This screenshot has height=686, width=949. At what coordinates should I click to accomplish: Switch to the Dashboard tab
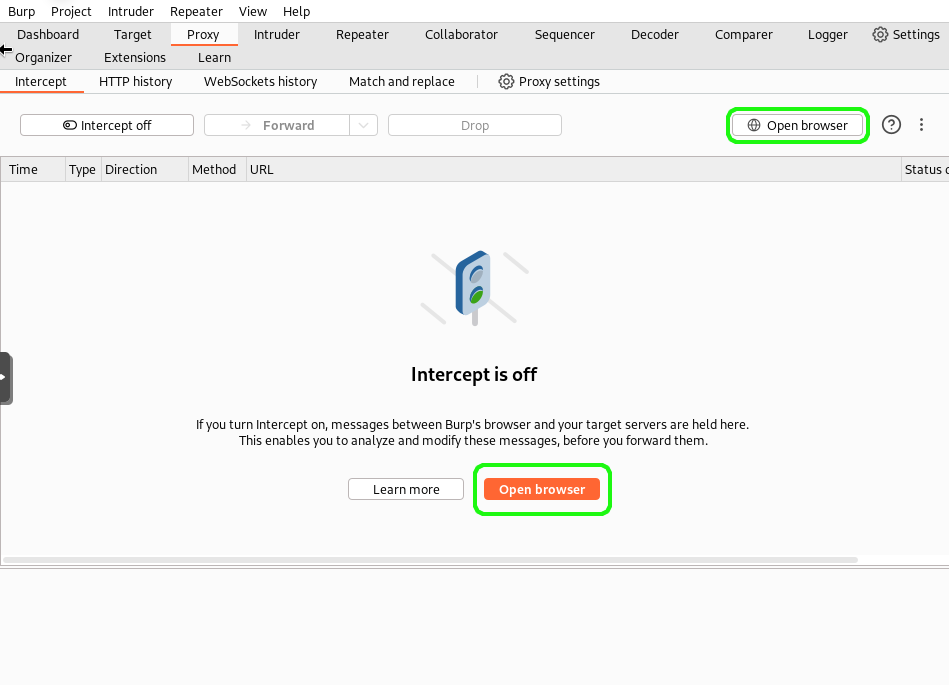[48, 35]
